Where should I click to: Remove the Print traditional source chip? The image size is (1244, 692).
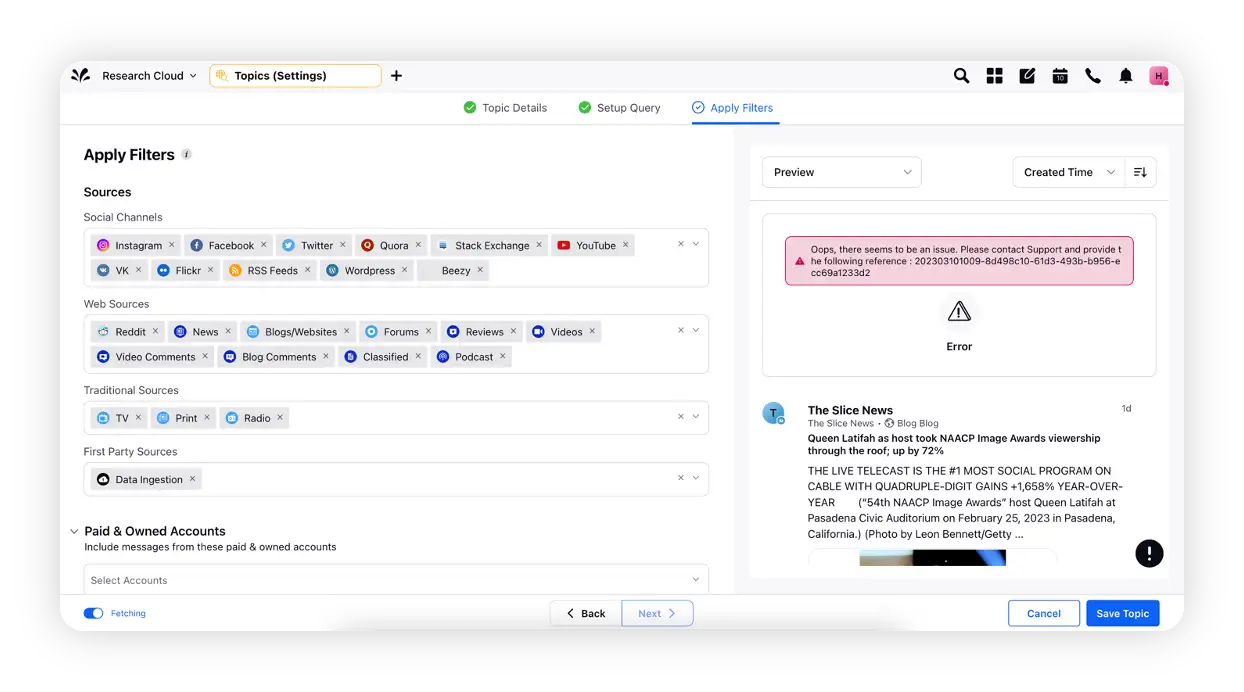click(207, 417)
